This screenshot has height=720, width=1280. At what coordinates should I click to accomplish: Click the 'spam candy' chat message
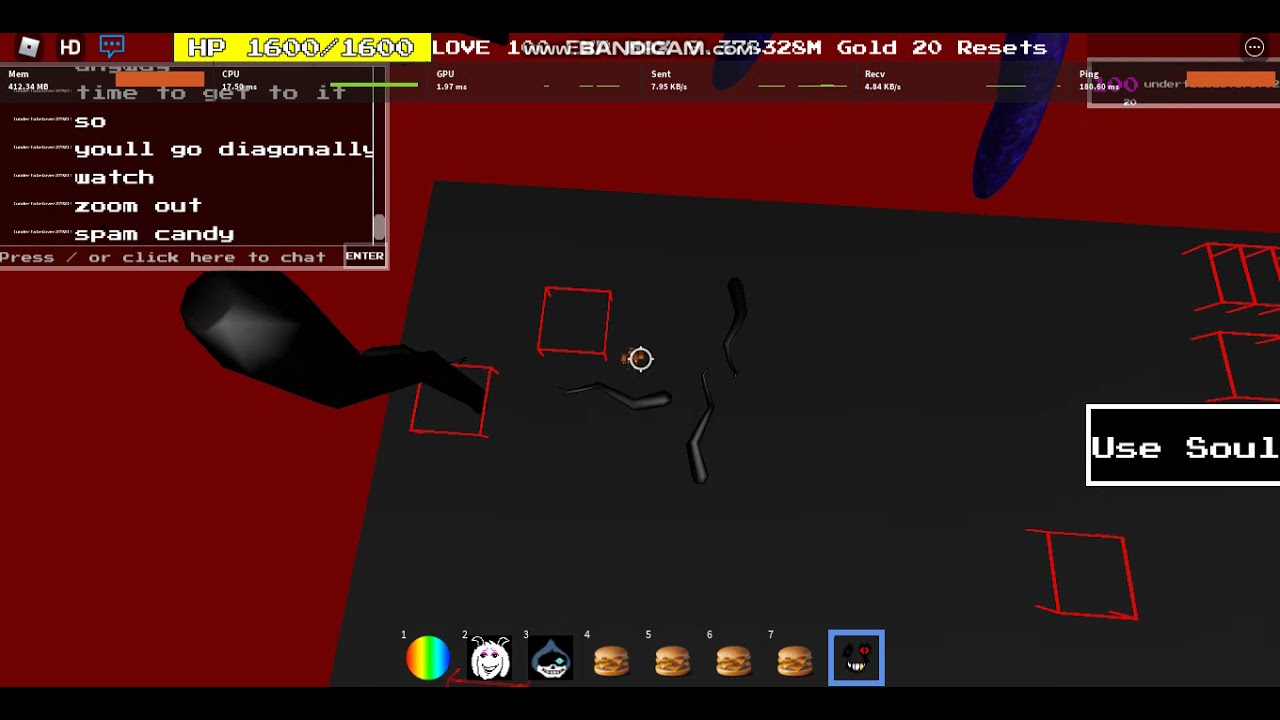point(154,233)
